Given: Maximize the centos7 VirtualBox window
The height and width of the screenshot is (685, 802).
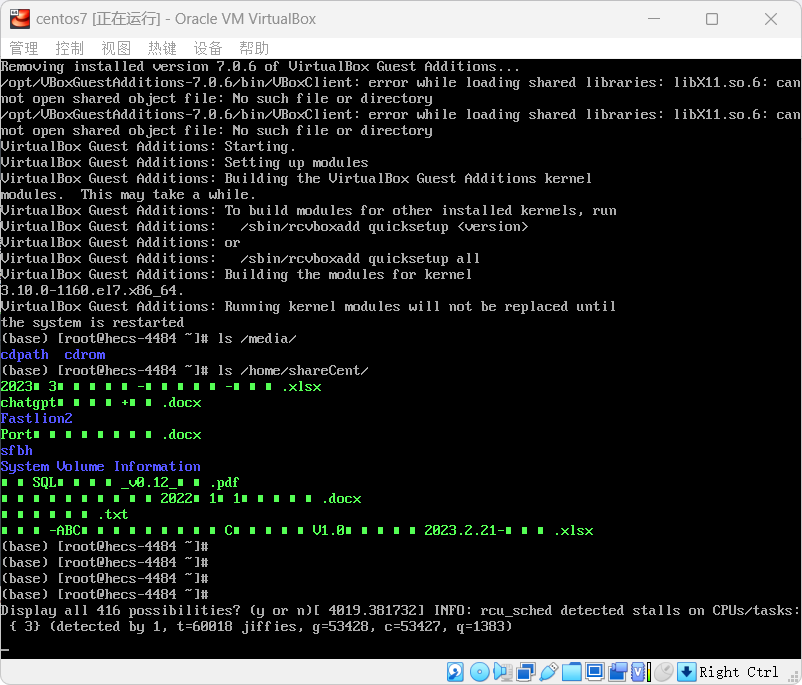Looking at the screenshot, I should [711, 19].
